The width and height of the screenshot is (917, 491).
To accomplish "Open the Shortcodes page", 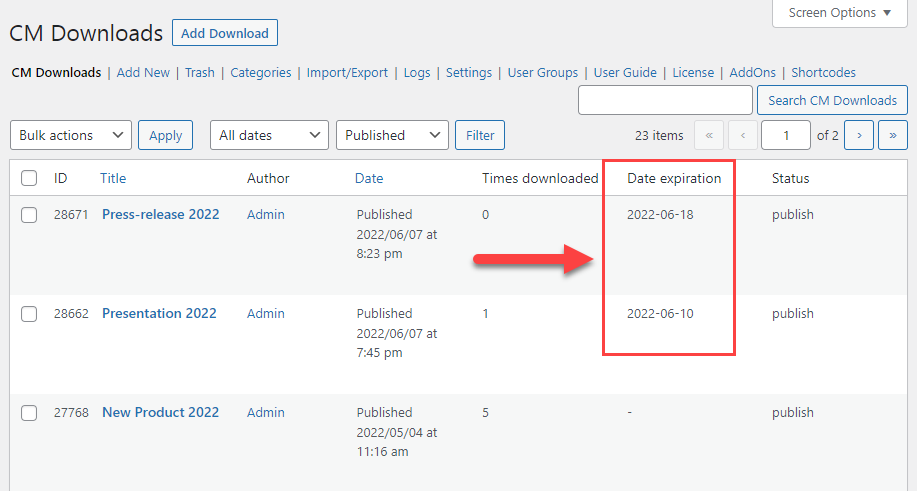I will click(x=823, y=72).
